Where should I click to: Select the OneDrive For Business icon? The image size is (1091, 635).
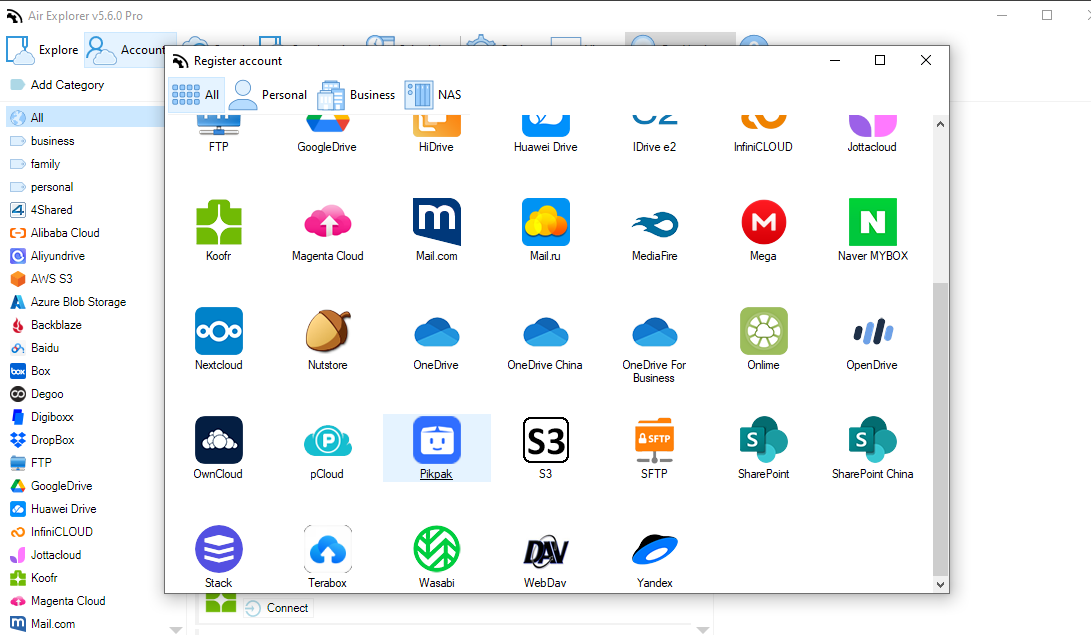tap(654, 331)
